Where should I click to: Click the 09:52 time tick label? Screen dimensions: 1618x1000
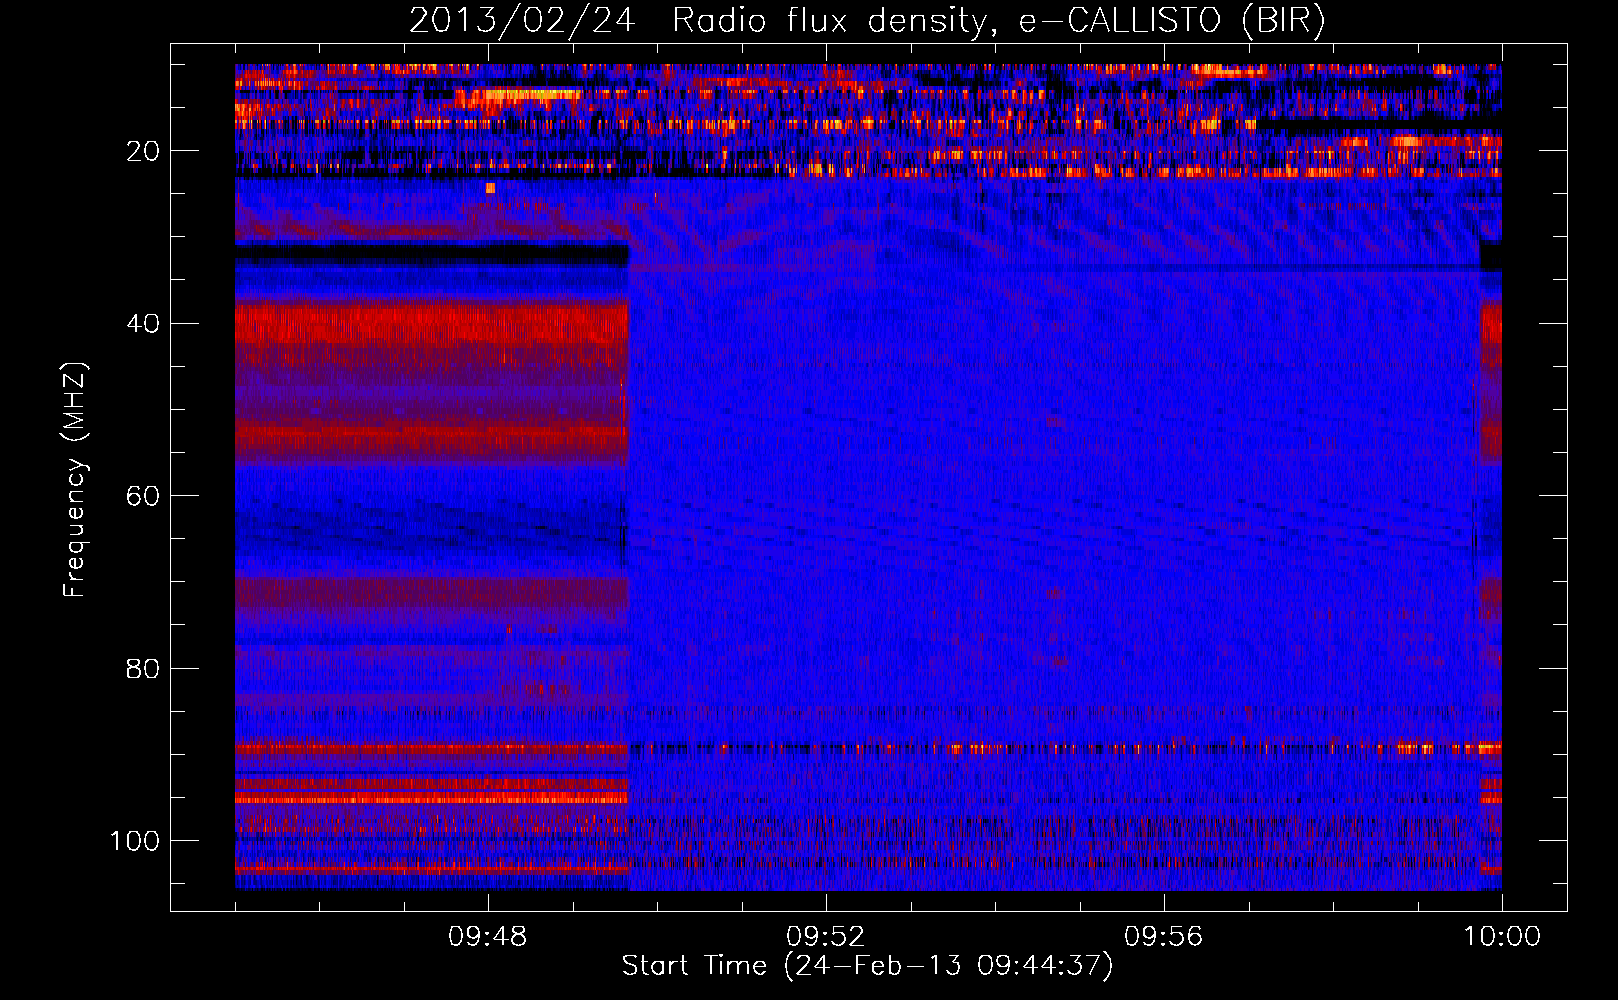coord(825,937)
